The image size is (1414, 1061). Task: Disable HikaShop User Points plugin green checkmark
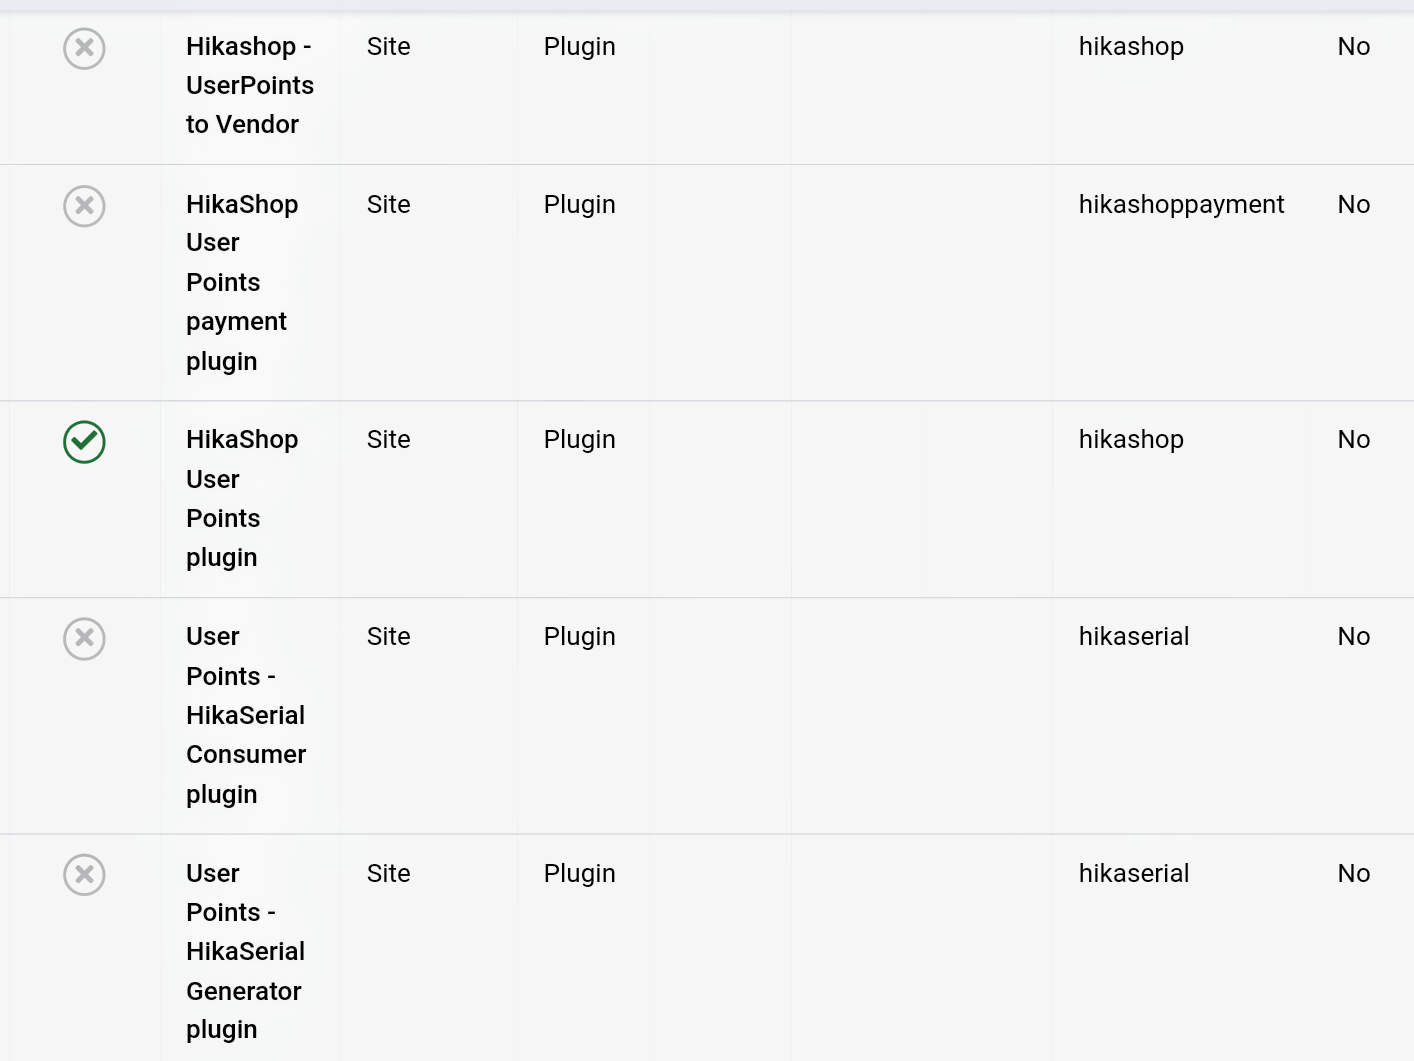point(84,442)
